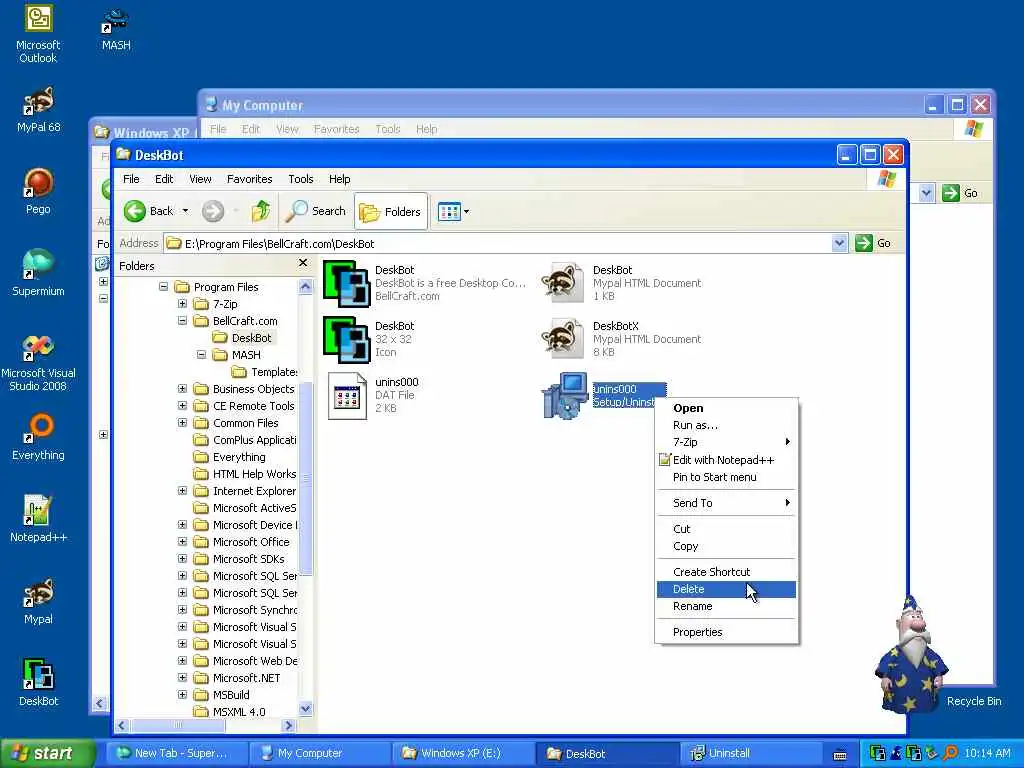Open the Help menu in DeskBot
This screenshot has width=1024, height=768.
(x=339, y=179)
